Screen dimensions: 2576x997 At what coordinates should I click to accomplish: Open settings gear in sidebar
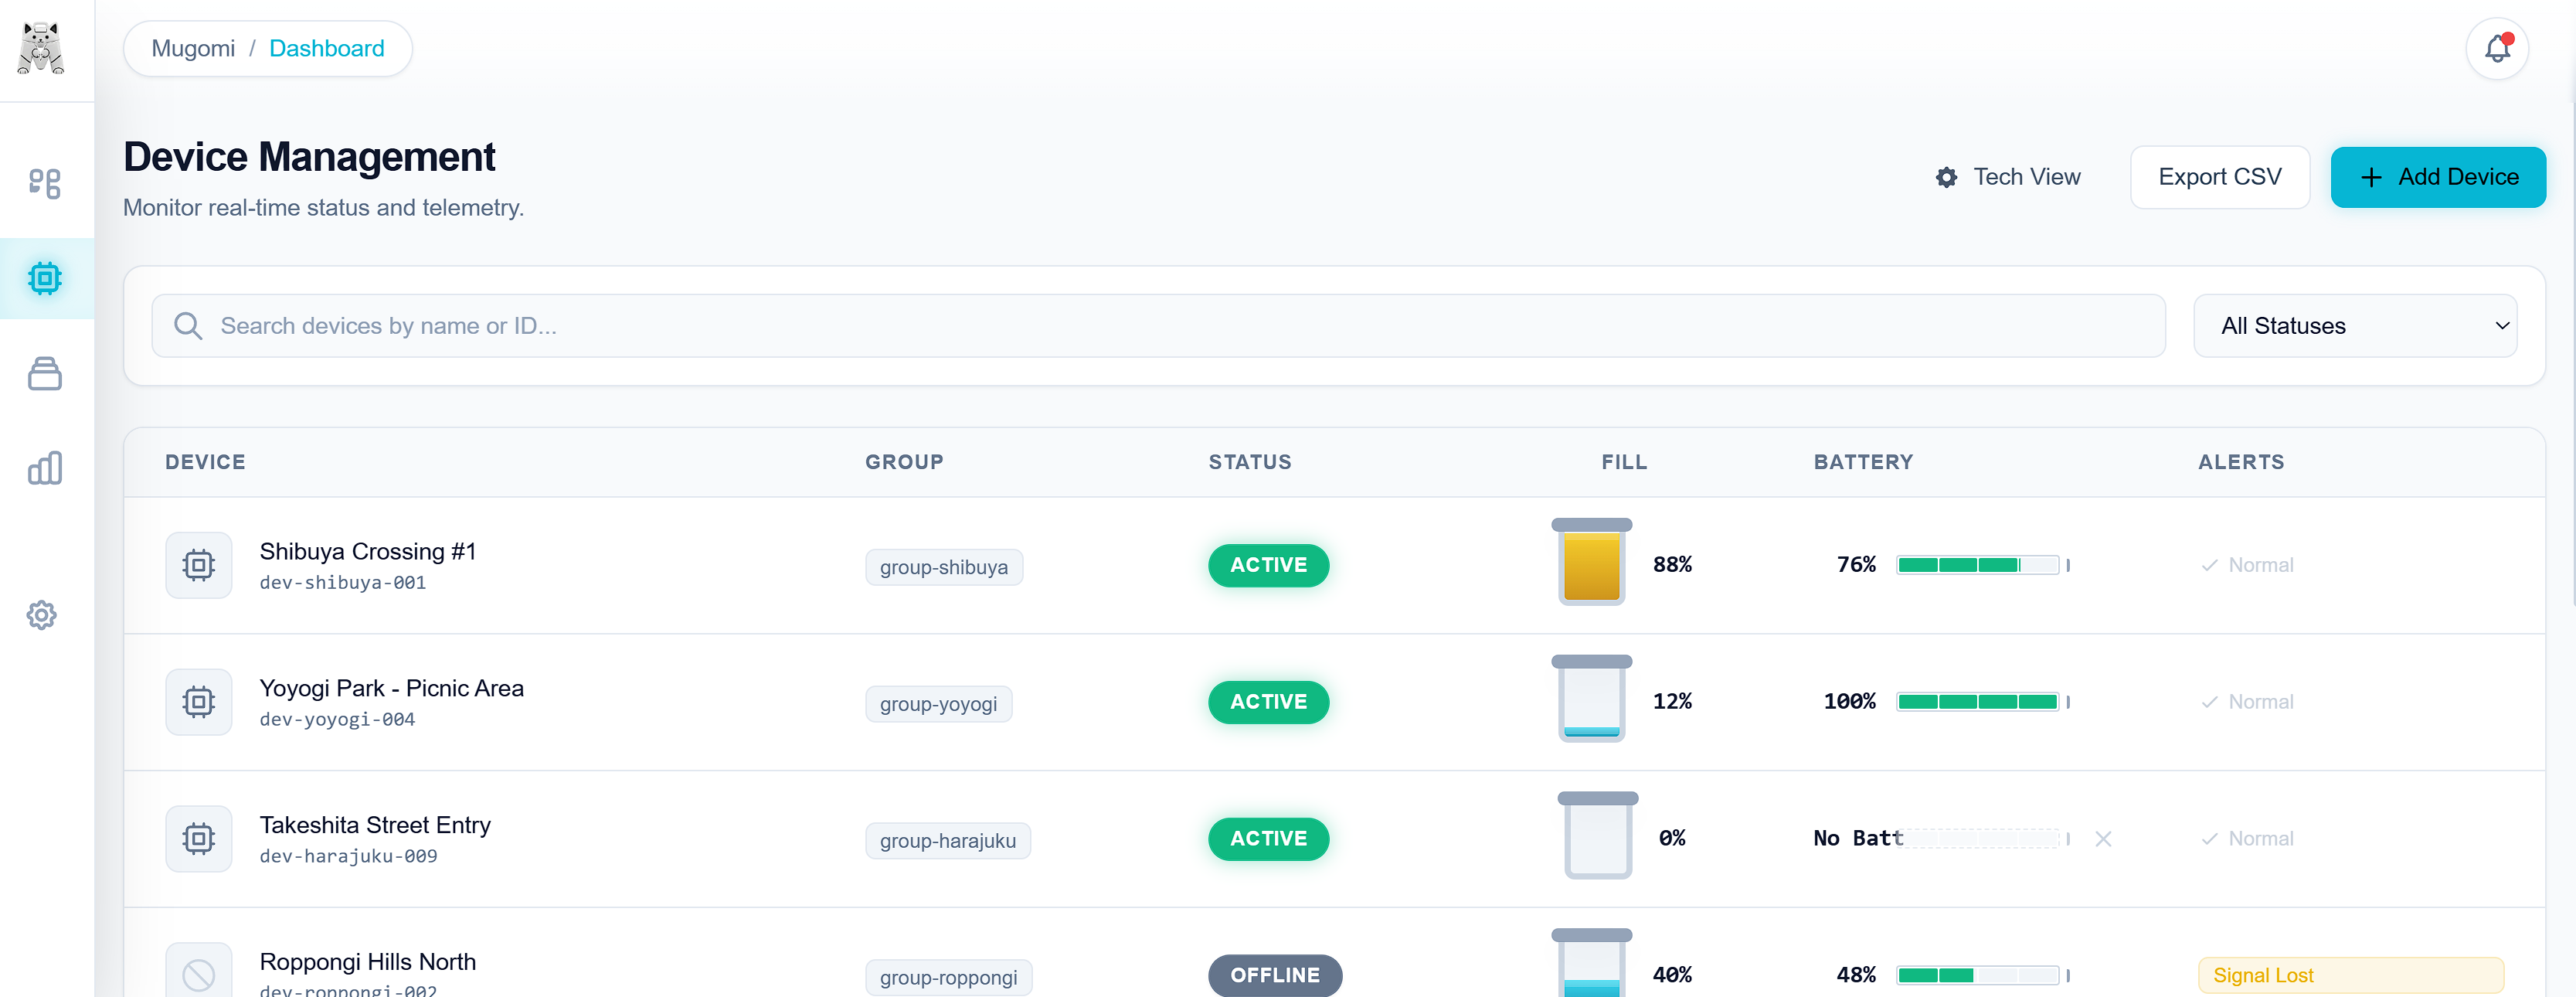point(42,615)
